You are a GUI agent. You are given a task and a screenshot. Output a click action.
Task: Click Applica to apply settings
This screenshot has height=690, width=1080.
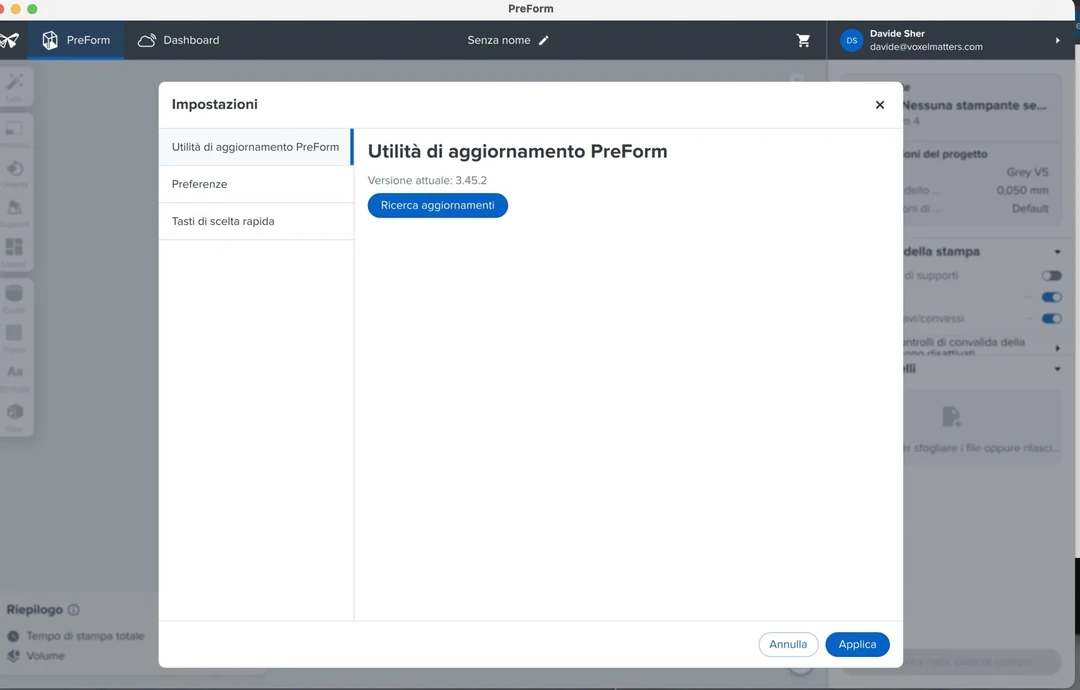(x=857, y=645)
